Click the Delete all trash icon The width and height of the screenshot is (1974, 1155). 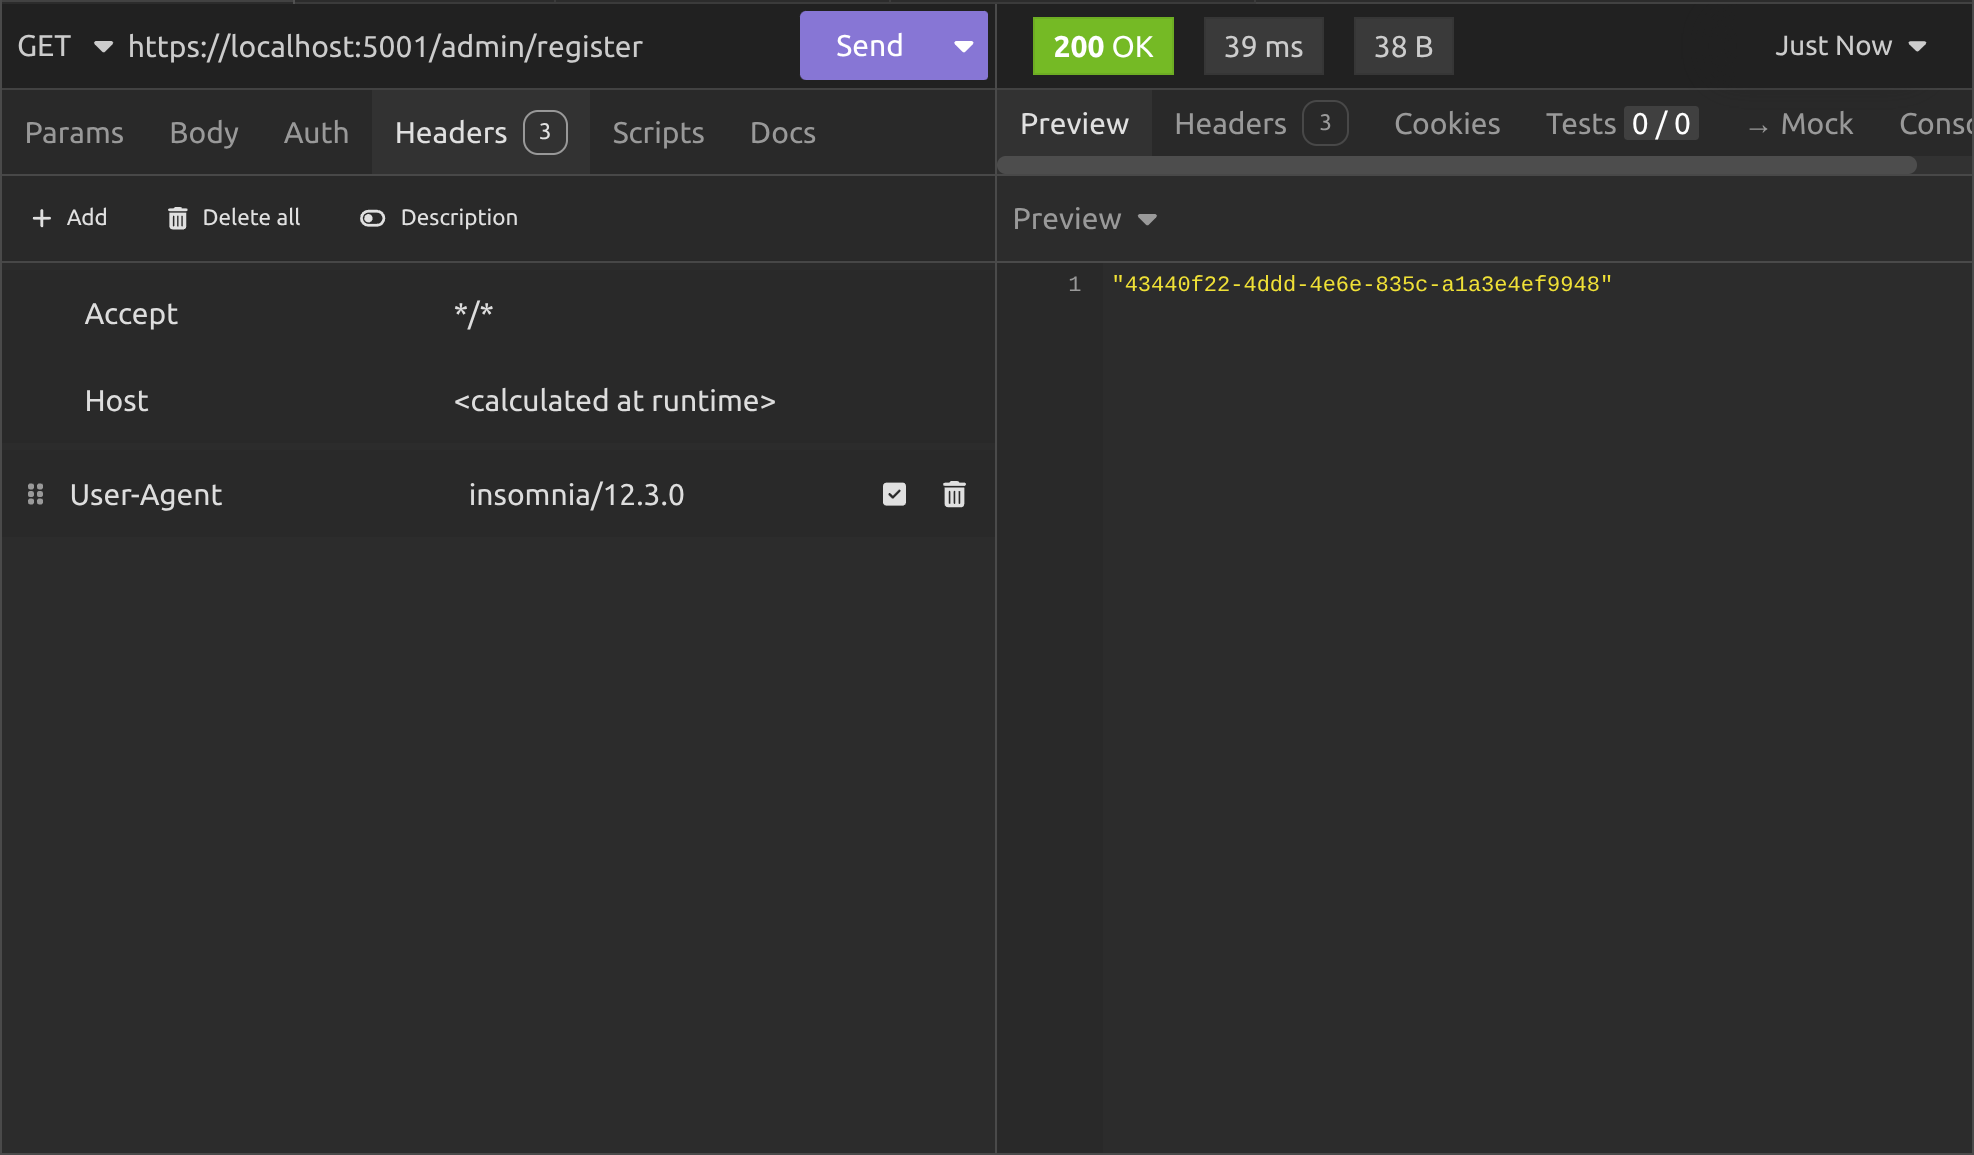177,218
